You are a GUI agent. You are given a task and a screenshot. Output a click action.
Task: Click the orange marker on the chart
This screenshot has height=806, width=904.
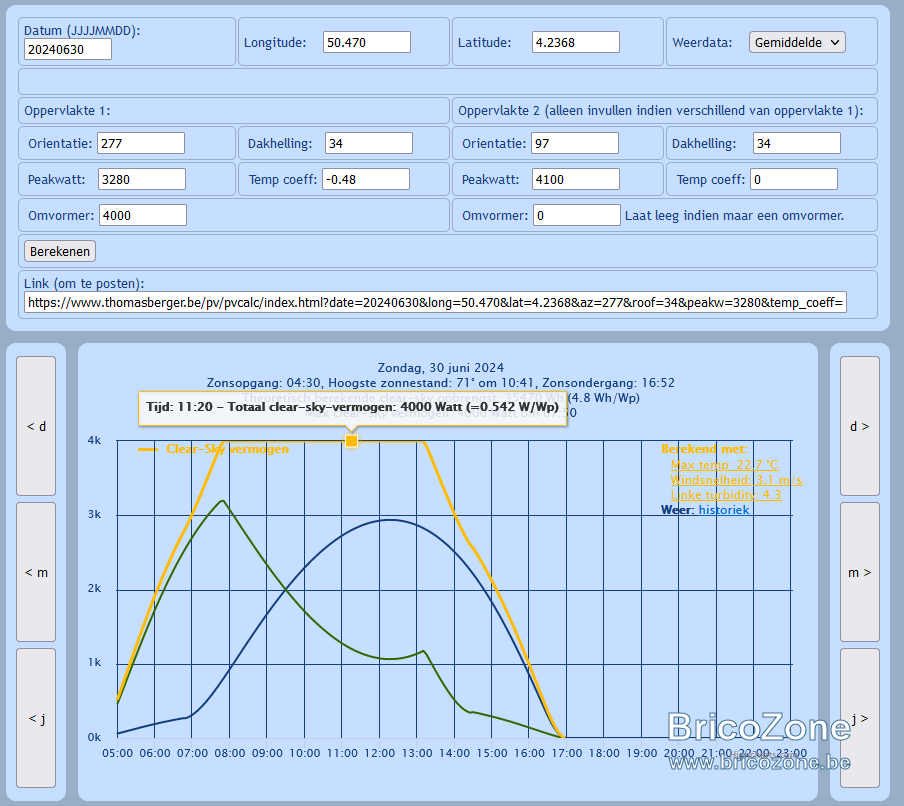pyautogui.click(x=351, y=441)
